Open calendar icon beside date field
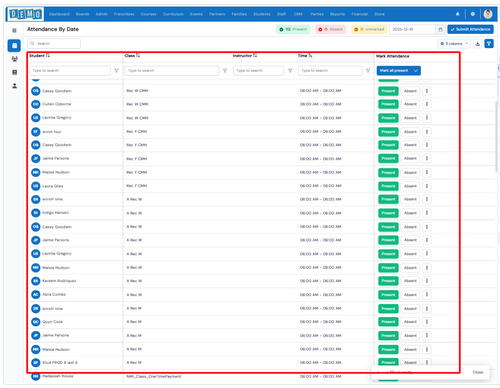 pos(440,29)
